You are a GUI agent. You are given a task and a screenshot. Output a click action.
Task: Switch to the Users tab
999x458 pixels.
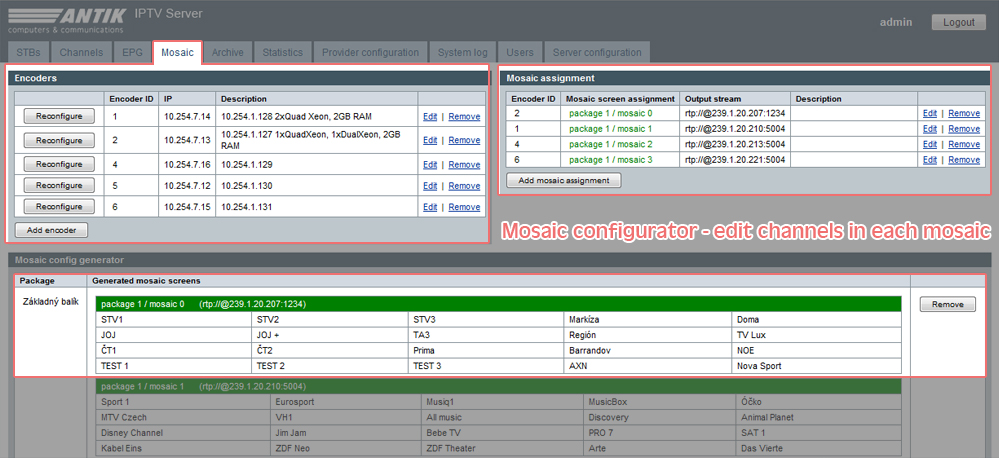520,52
